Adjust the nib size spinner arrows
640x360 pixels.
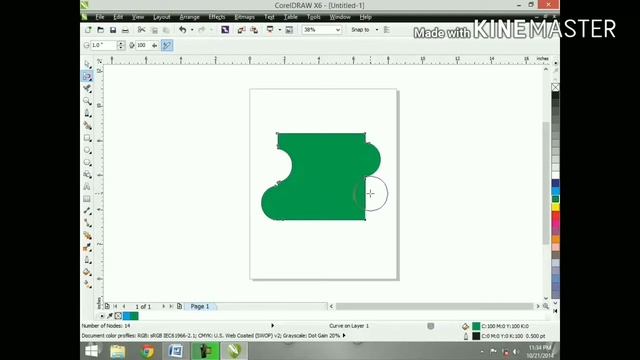pyautogui.click(x=121, y=45)
